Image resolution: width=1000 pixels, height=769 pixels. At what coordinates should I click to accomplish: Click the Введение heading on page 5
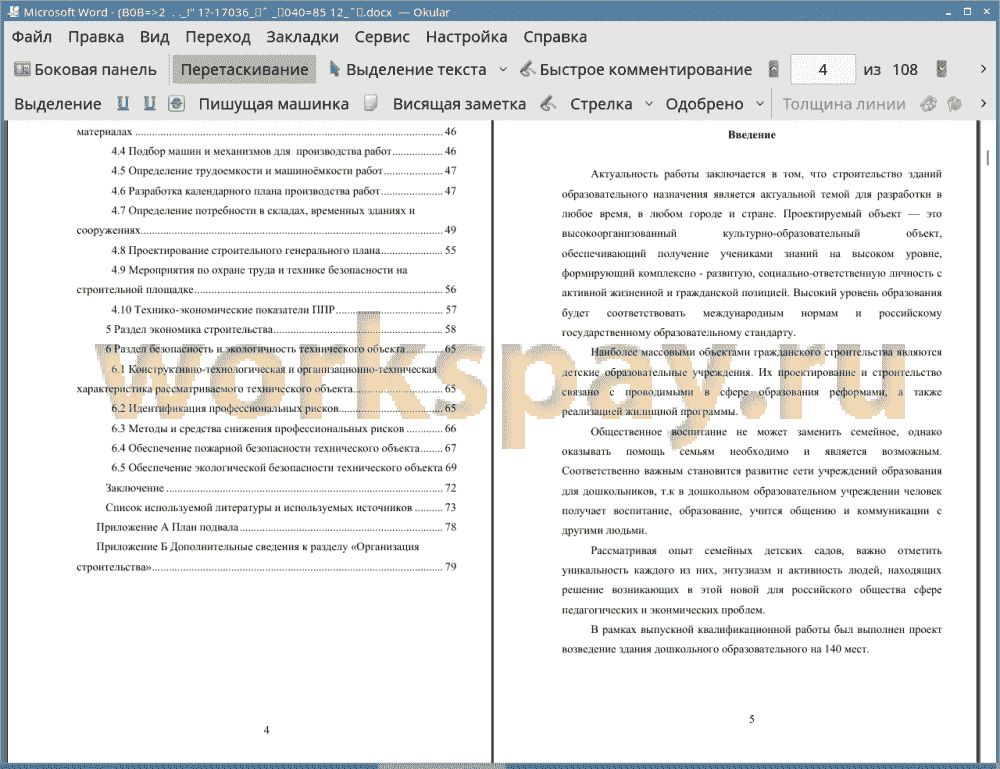coord(751,135)
